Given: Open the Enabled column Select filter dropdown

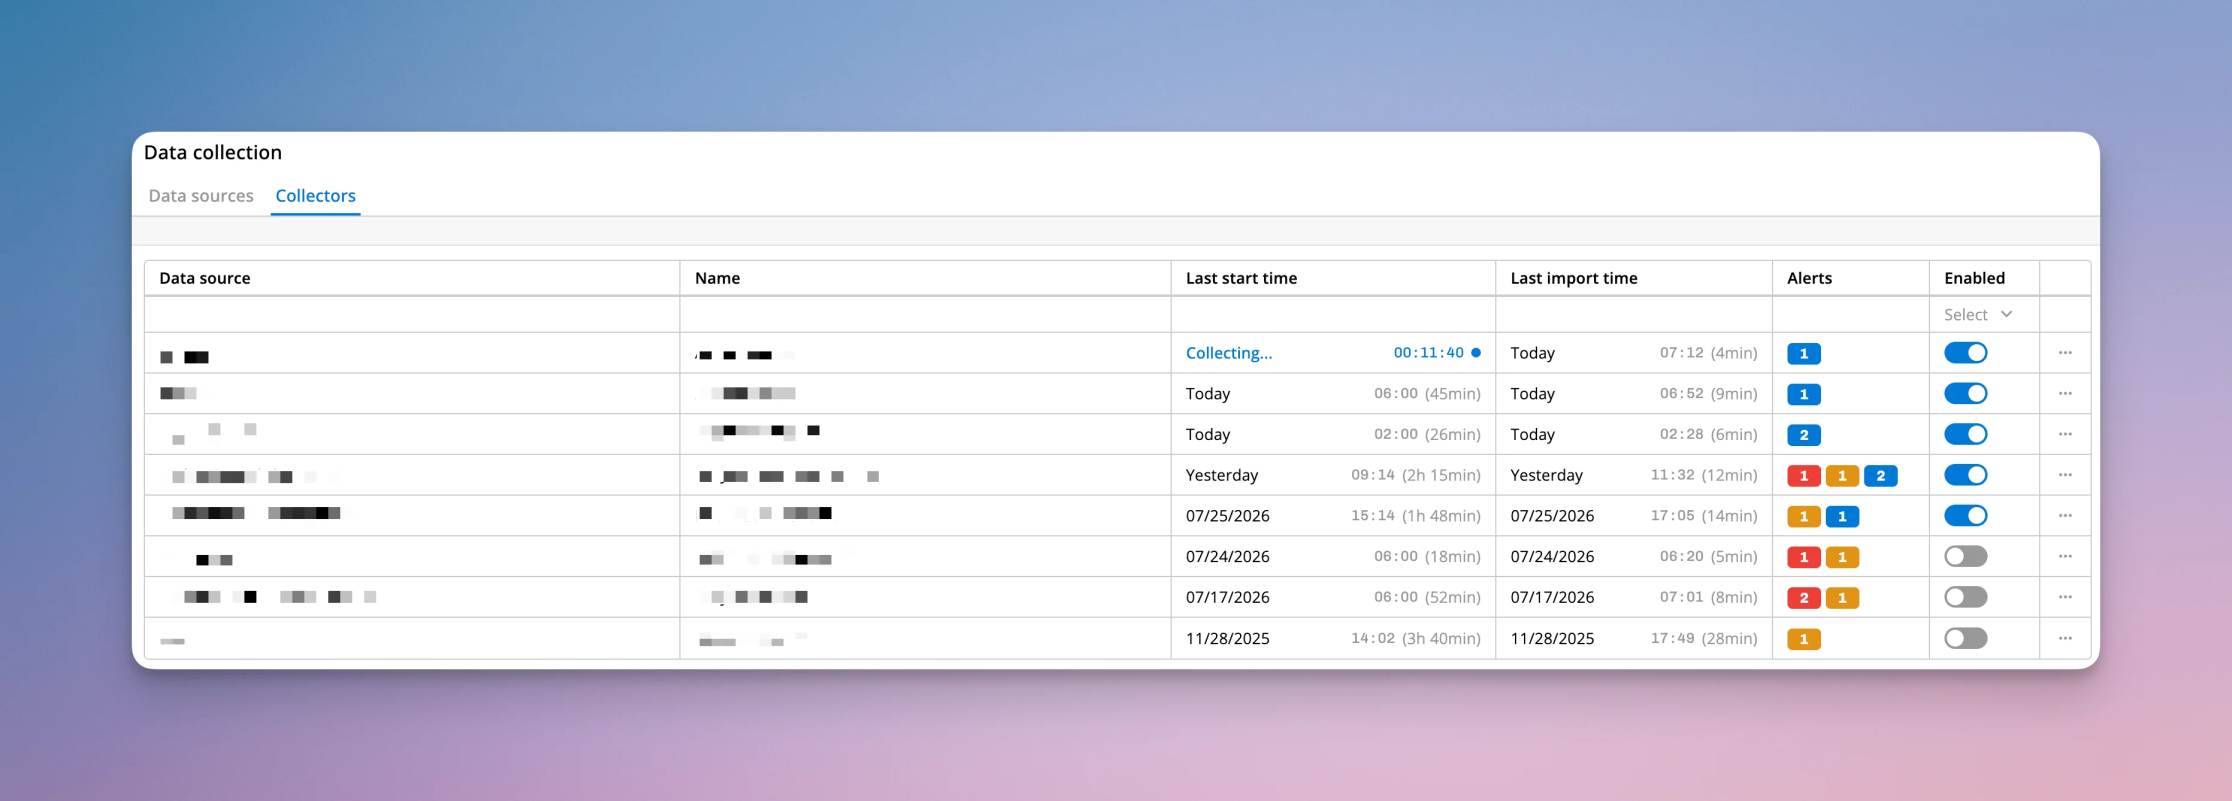Looking at the screenshot, I should point(1978,315).
